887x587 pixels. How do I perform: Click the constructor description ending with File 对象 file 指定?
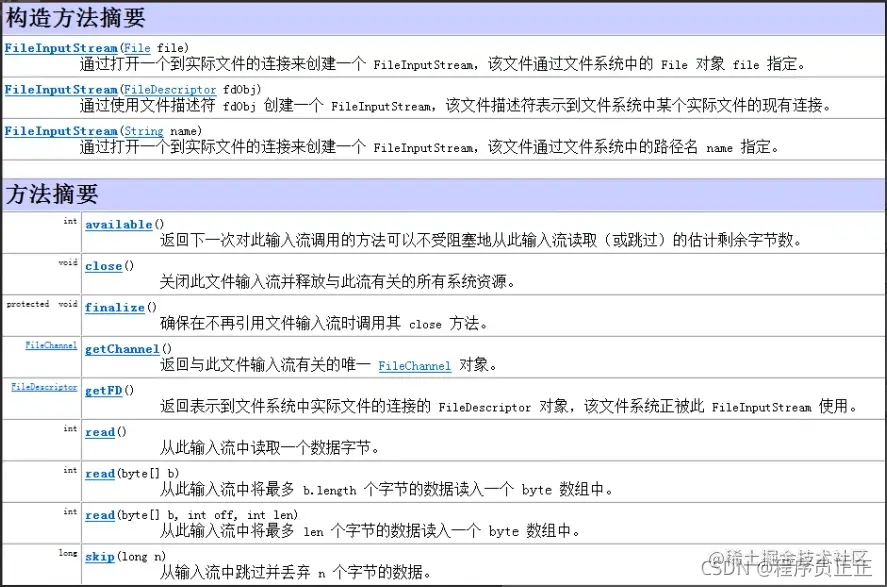click(442, 64)
